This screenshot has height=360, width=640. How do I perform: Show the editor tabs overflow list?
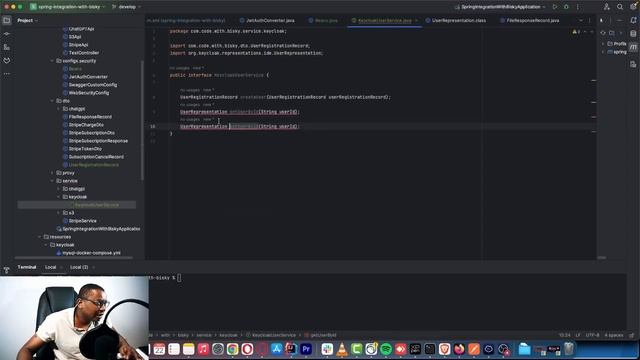(x=581, y=20)
